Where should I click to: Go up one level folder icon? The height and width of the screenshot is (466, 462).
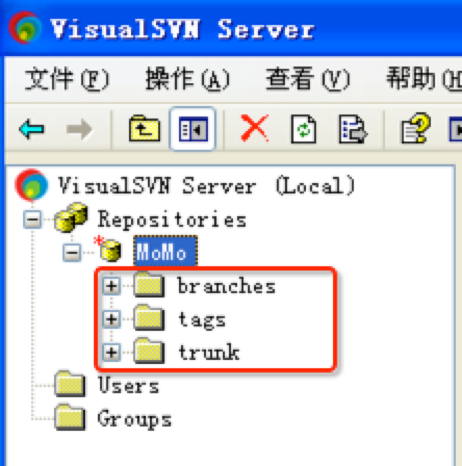point(144,129)
